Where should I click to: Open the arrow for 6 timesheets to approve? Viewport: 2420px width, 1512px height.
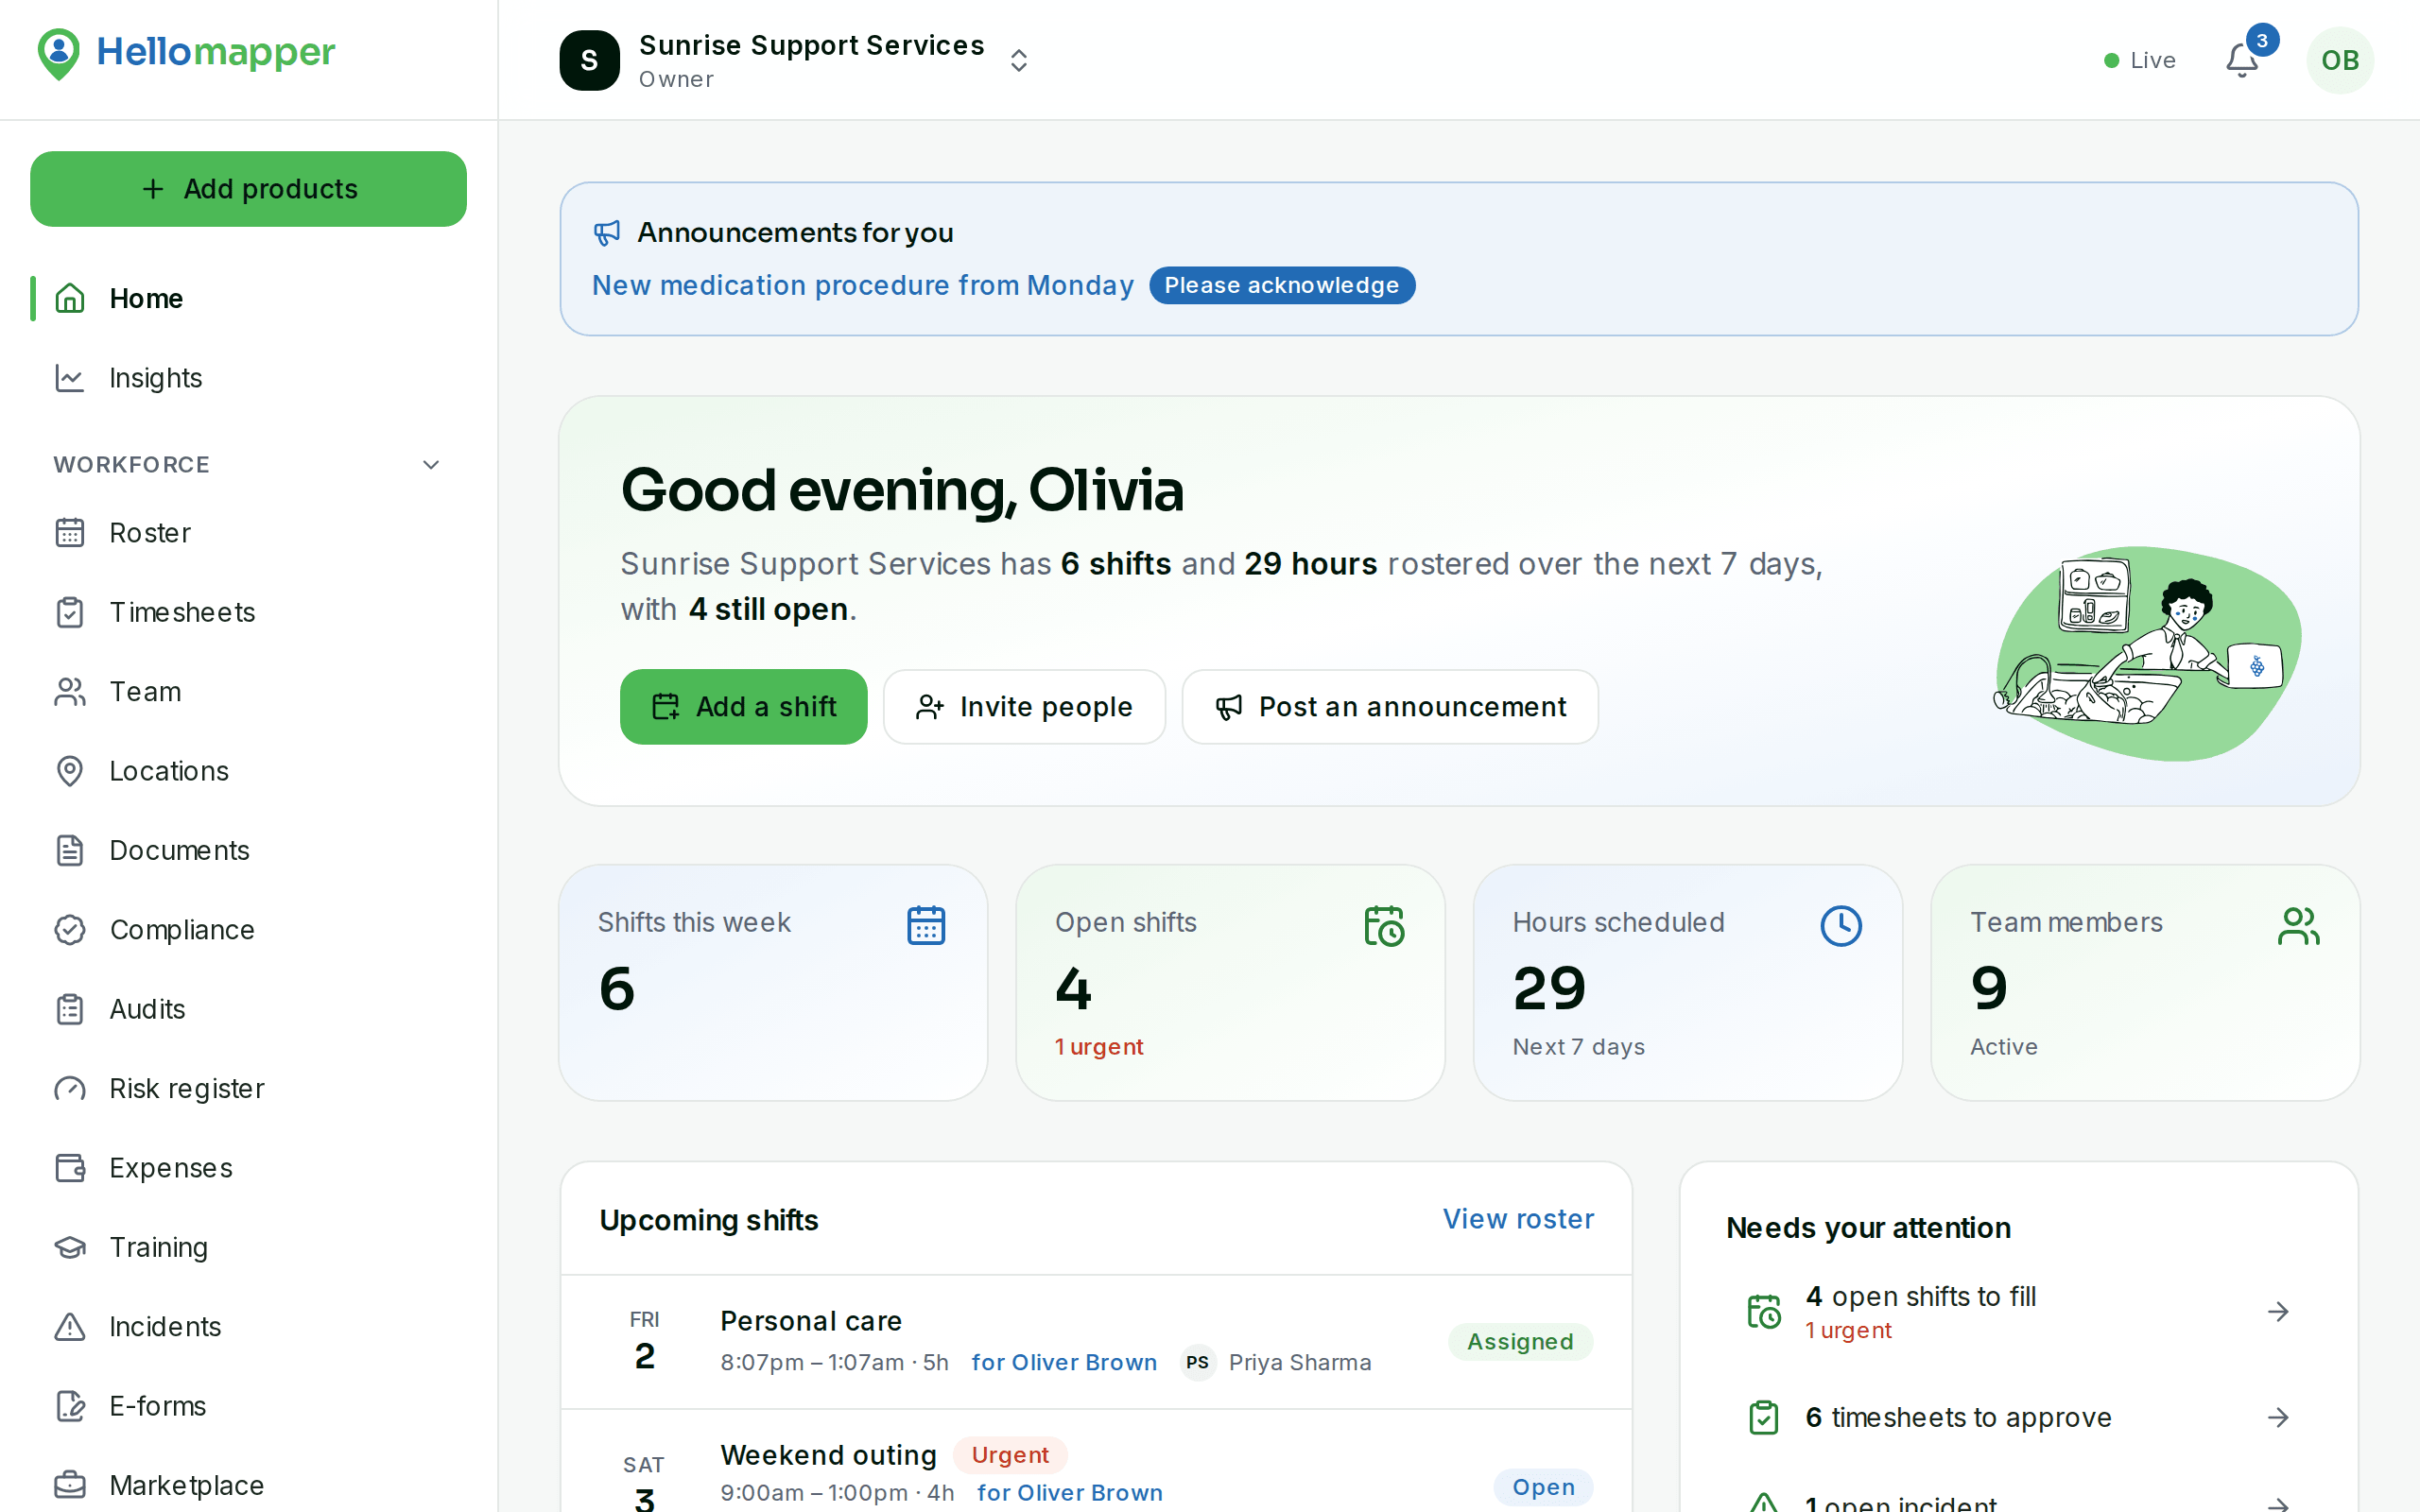click(2278, 1417)
